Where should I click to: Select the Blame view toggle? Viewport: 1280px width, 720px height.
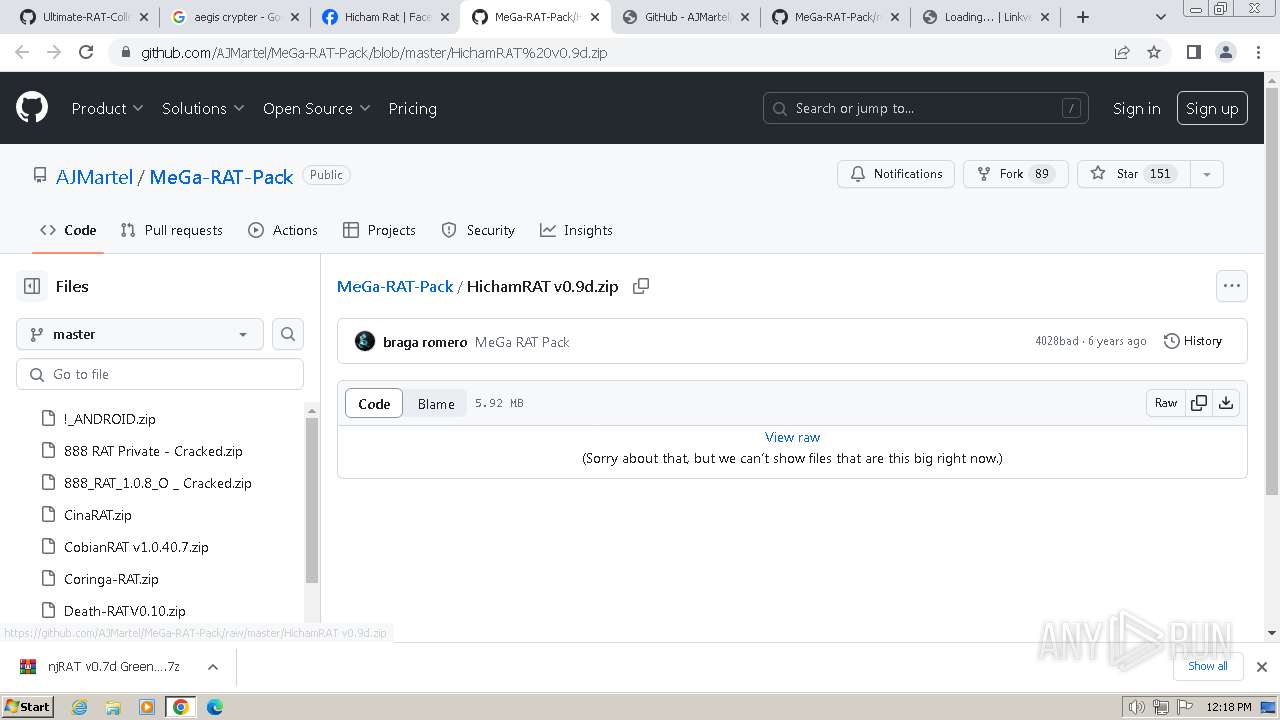point(436,403)
